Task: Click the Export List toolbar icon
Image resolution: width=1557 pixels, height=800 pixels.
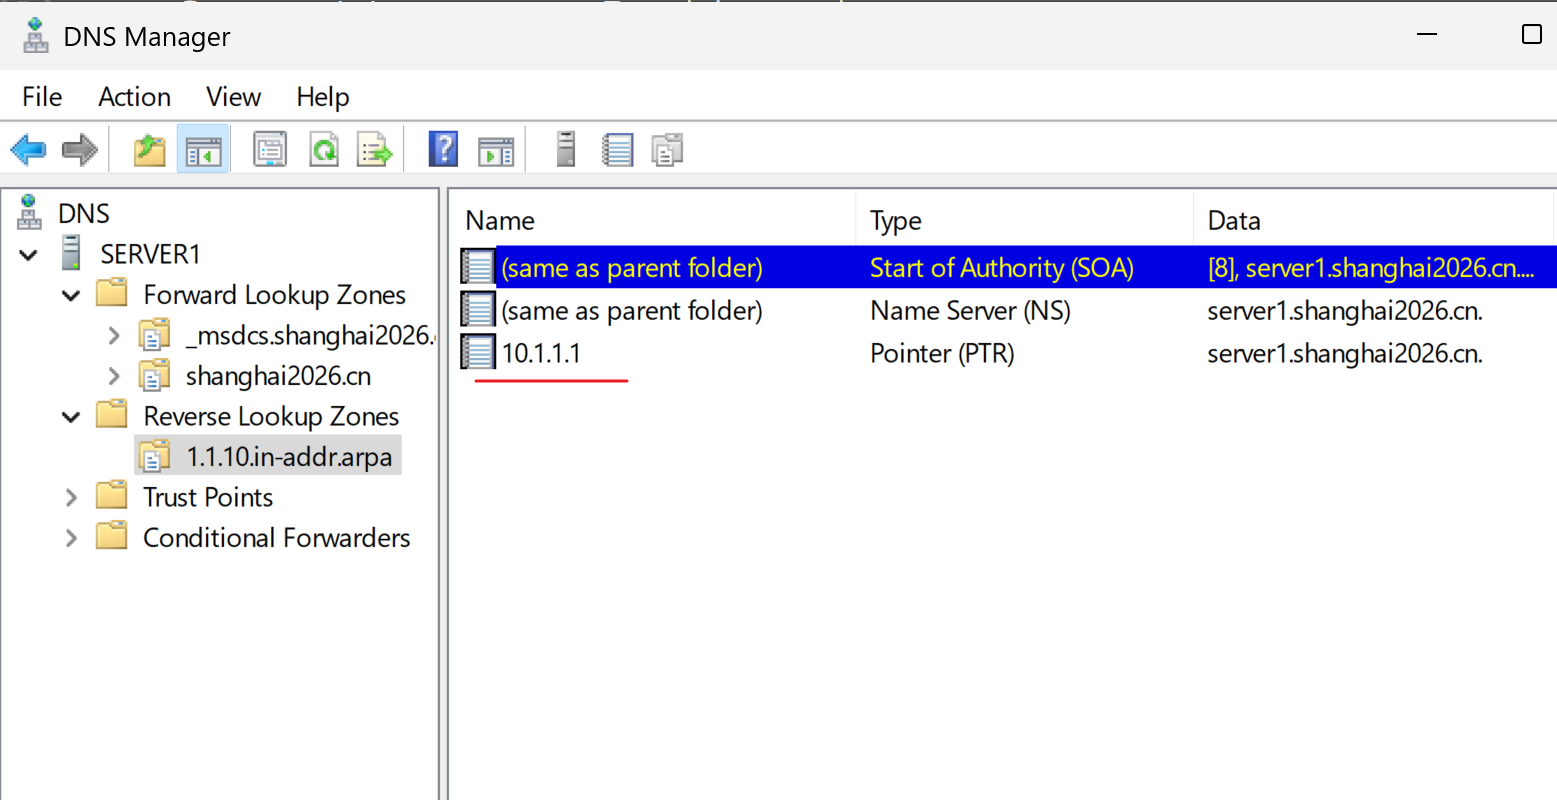Action: (x=376, y=150)
